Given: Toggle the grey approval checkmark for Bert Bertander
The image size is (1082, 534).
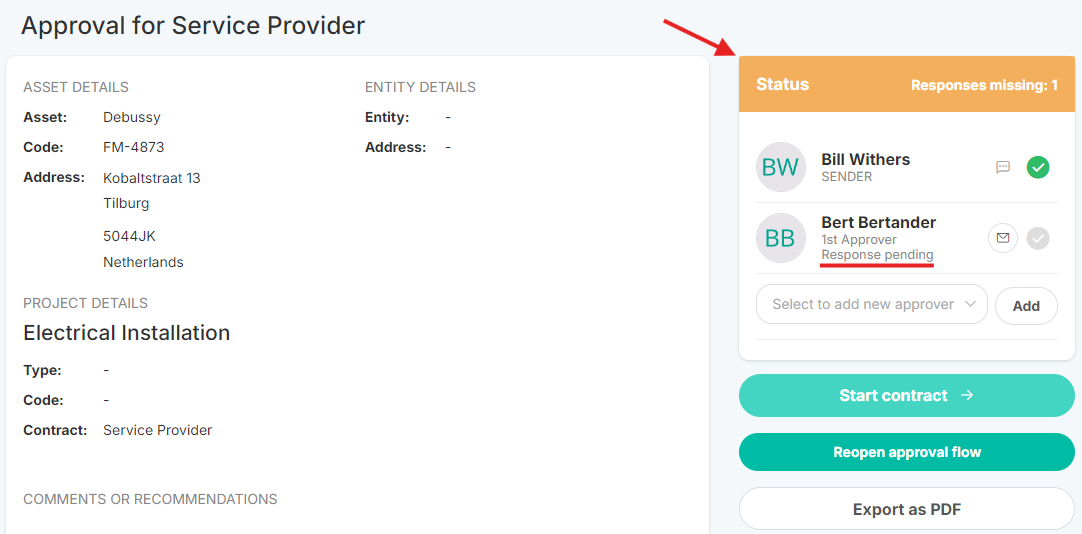Looking at the screenshot, I should 1038,238.
